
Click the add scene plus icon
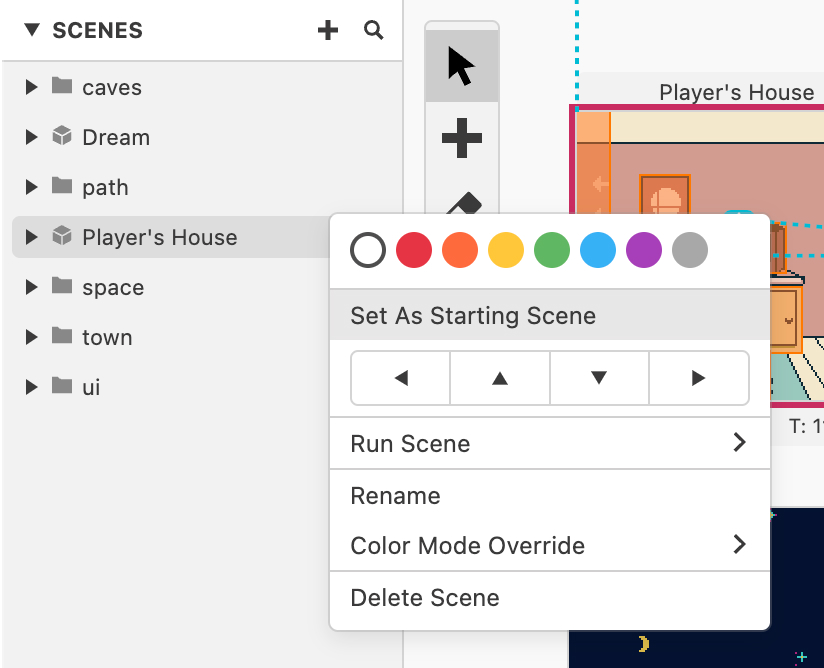(328, 31)
